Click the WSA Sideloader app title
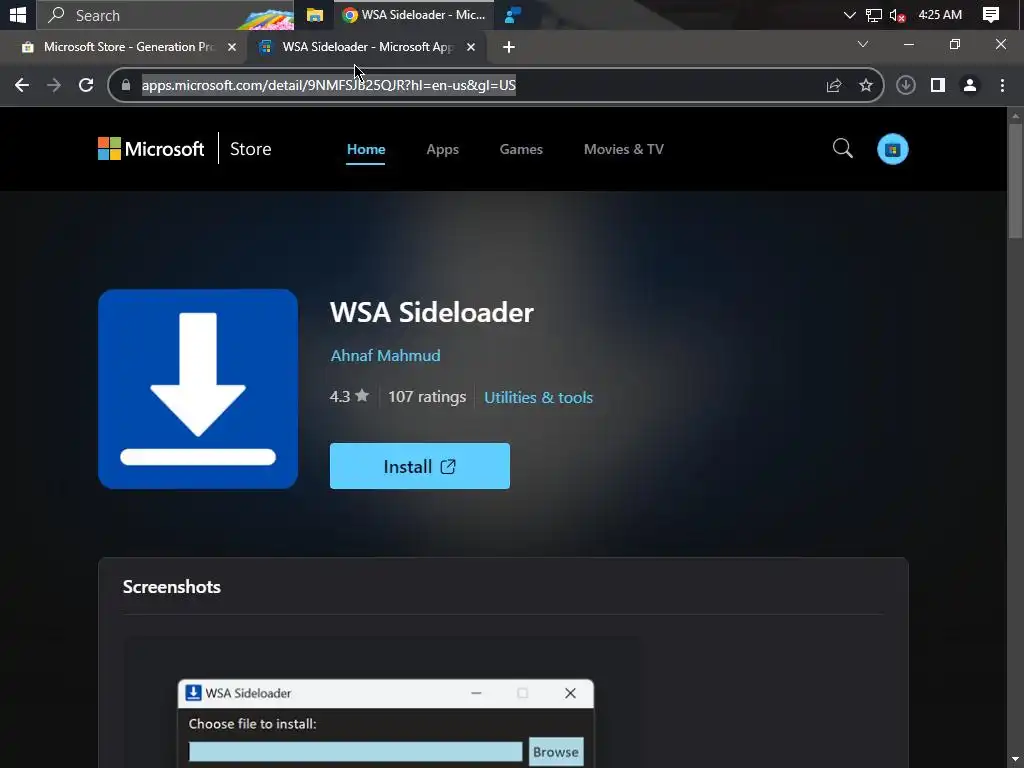Image resolution: width=1024 pixels, height=768 pixels. [432, 312]
